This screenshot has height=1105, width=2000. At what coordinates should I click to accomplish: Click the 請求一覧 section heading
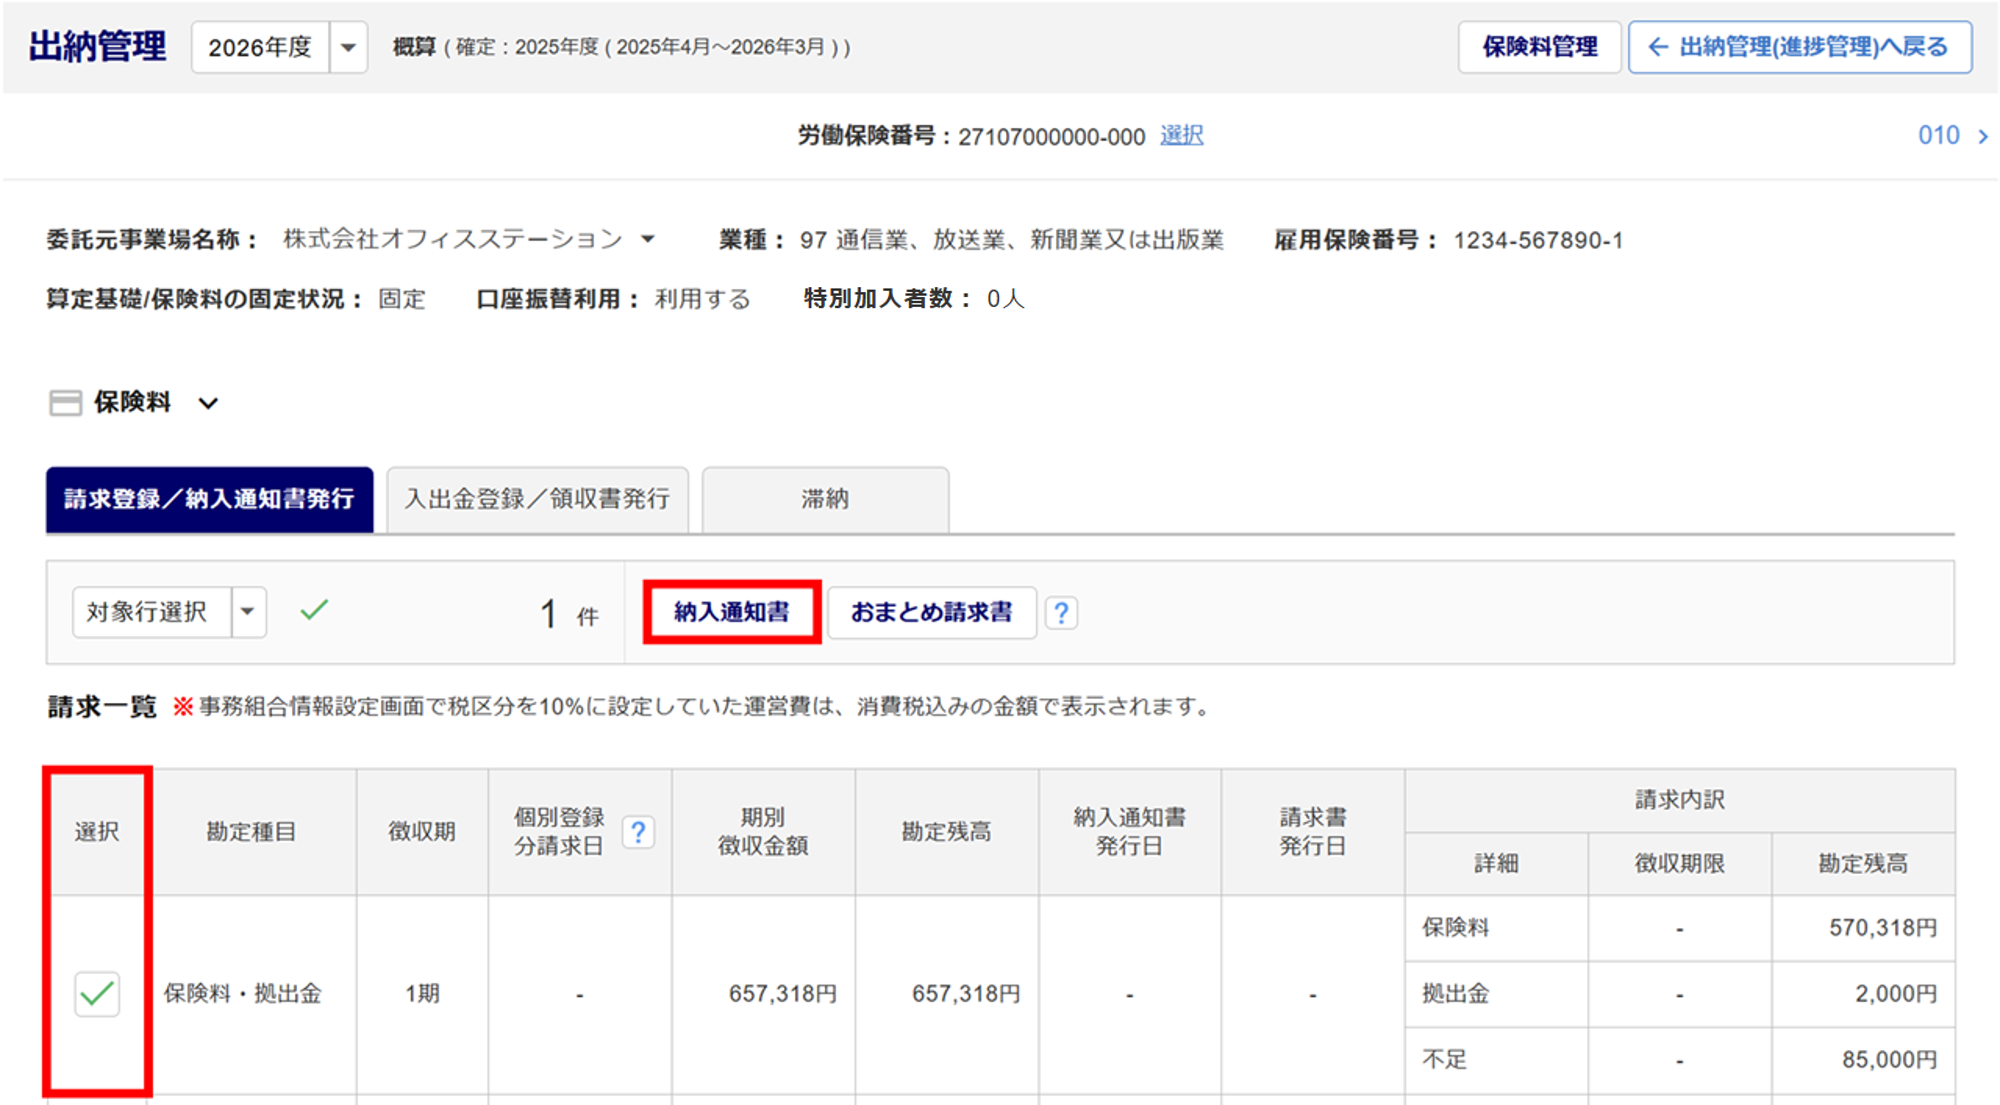[102, 707]
